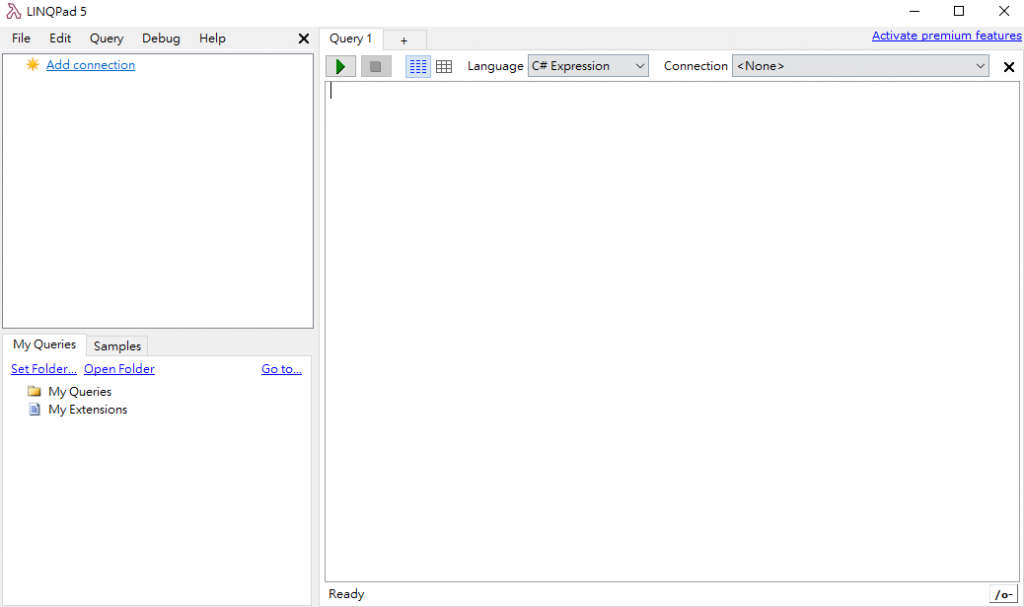Click the /o- optimization toggle in status bar
The height and width of the screenshot is (607, 1024).
(1004, 595)
